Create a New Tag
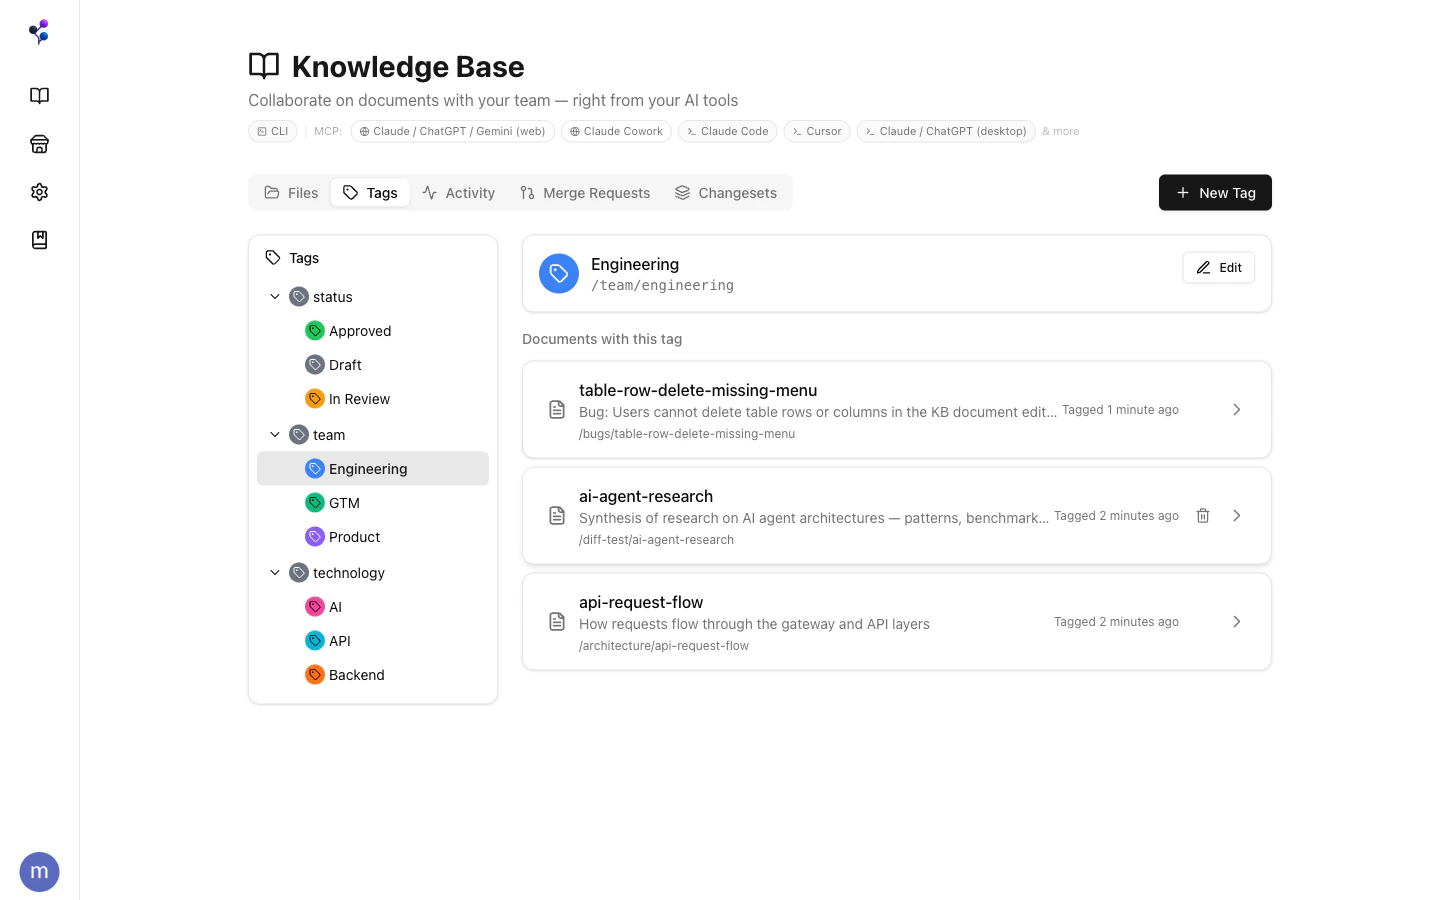 point(1215,193)
